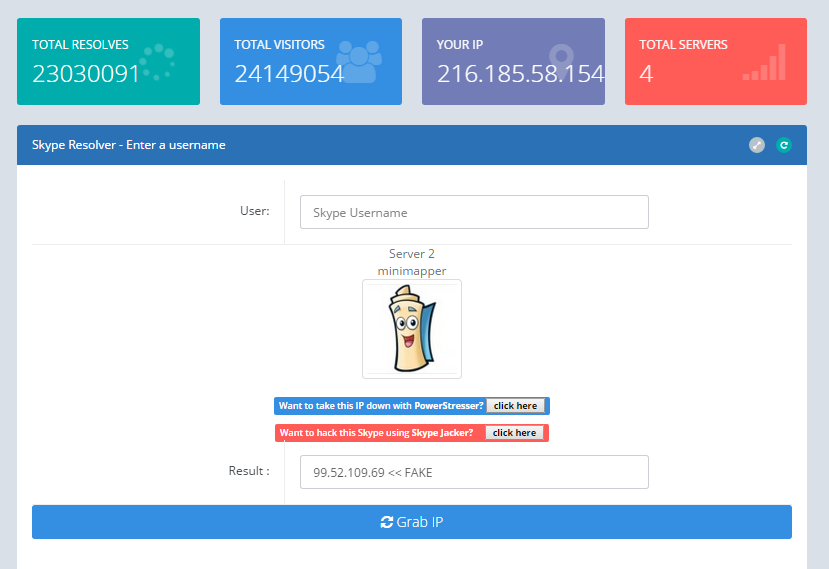This screenshot has height=569, width=829.
Task: Click the 'Server 2' label
Action: (412, 254)
